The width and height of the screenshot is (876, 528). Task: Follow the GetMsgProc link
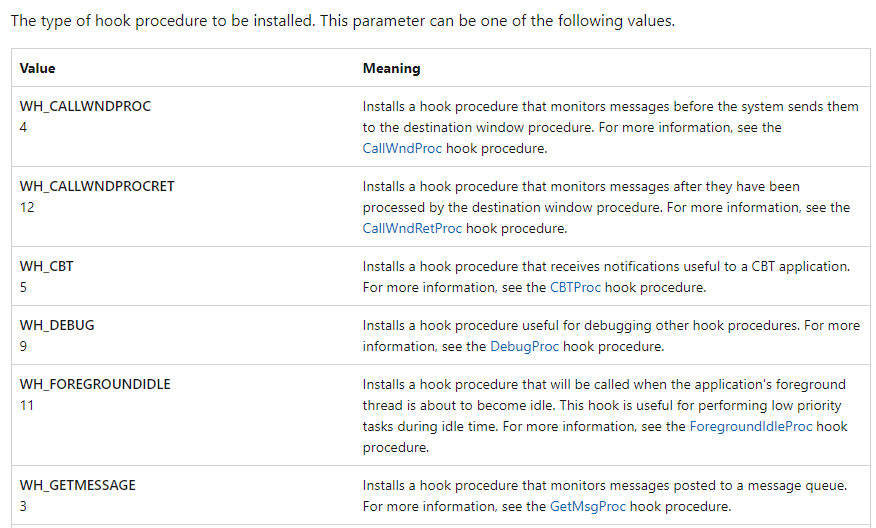point(588,506)
